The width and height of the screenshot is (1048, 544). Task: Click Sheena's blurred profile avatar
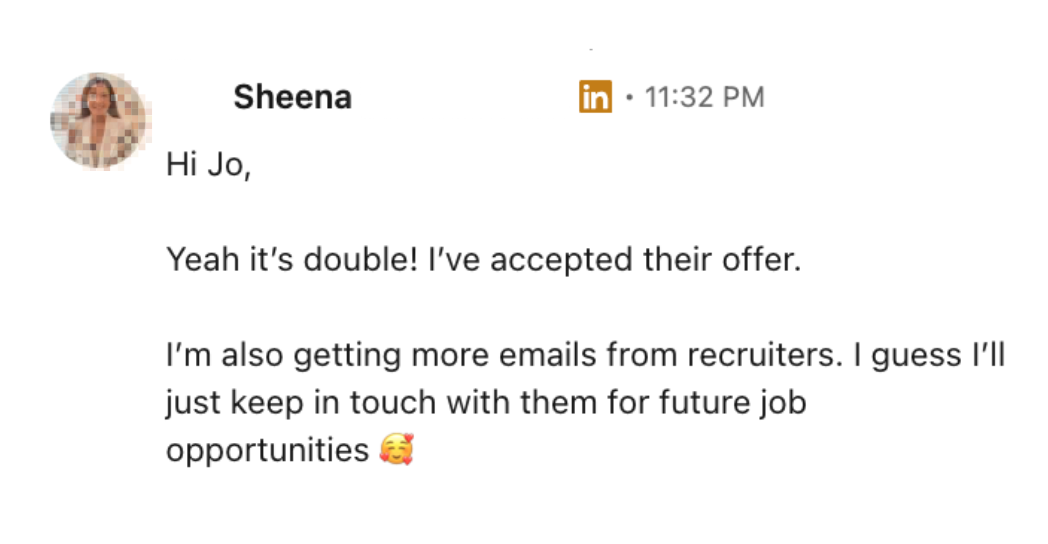tap(99, 121)
